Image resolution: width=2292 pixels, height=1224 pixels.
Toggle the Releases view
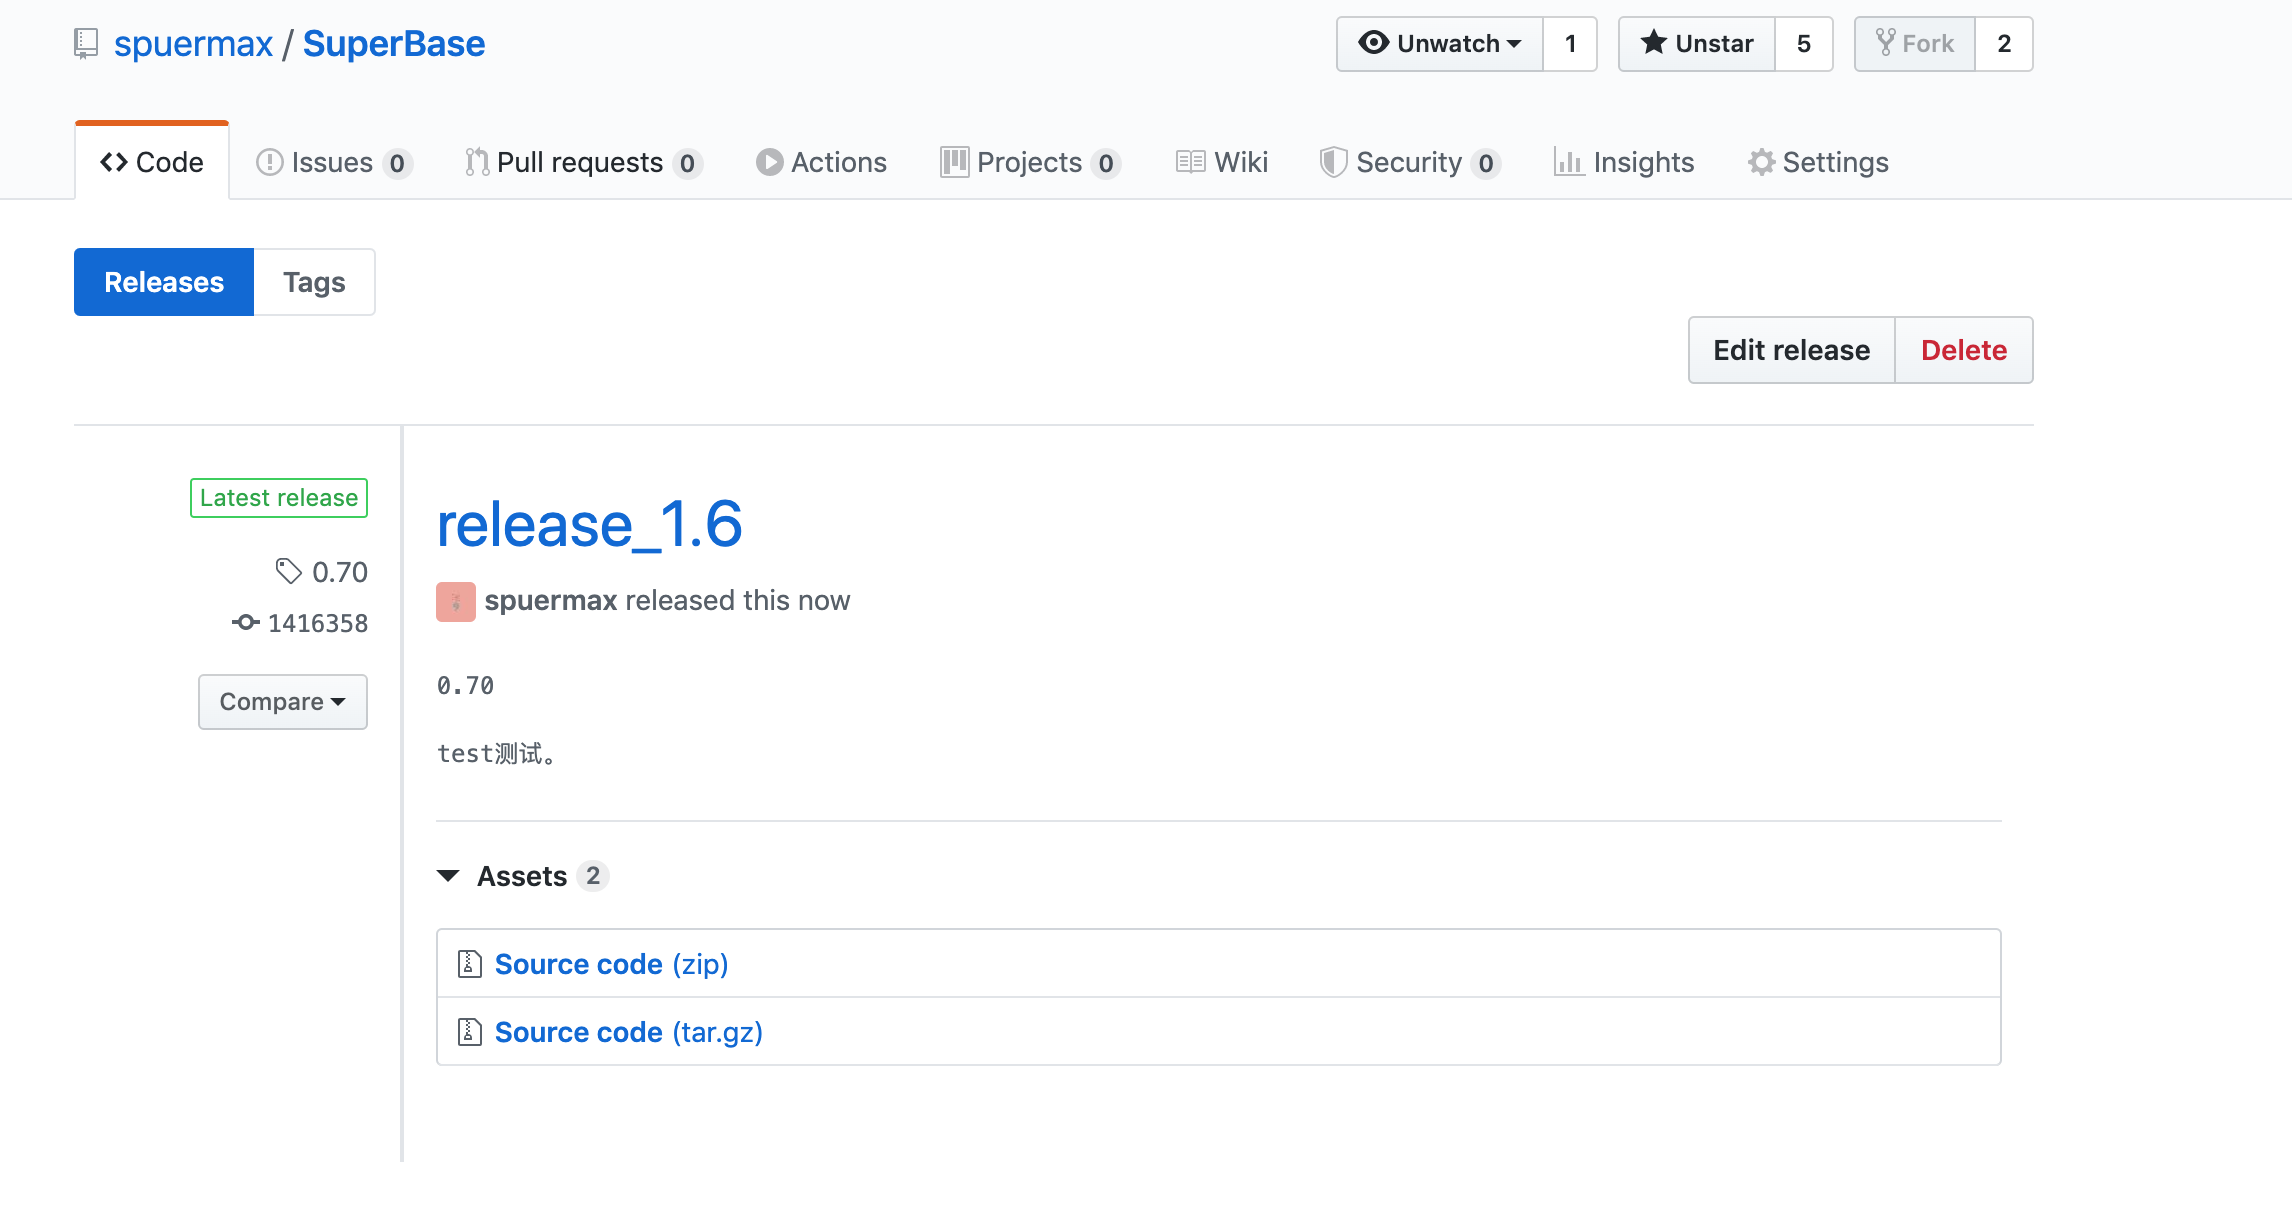(163, 281)
